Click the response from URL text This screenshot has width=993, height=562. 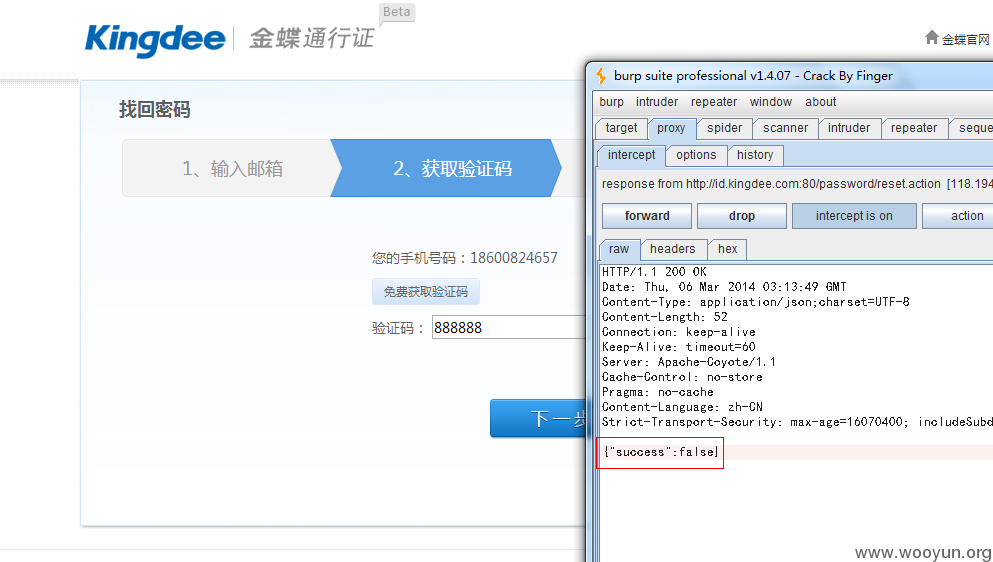797,184
